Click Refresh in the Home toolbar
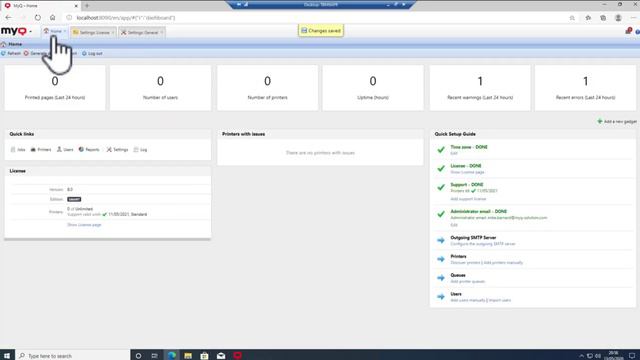640x360 pixels. [x=11, y=53]
